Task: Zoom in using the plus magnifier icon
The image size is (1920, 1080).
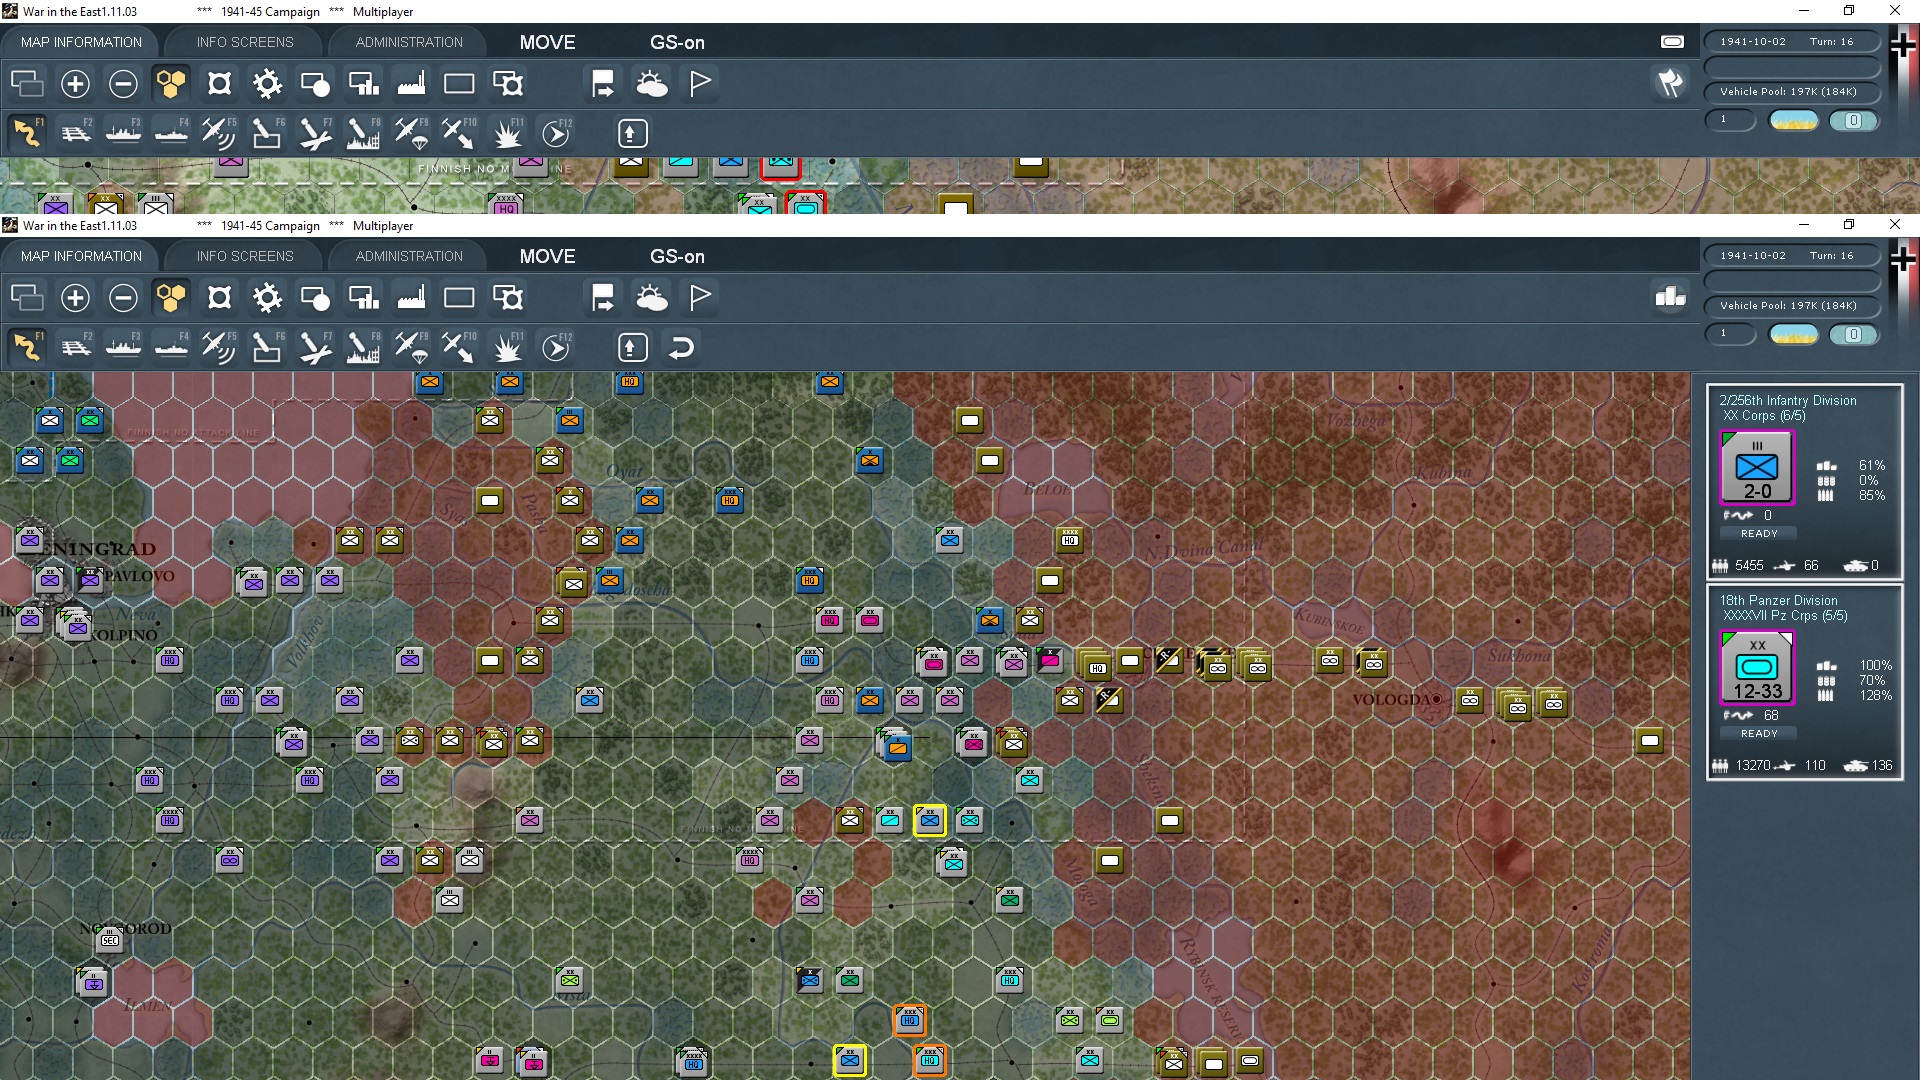Action: pyautogui.click(x=75, y=297)
